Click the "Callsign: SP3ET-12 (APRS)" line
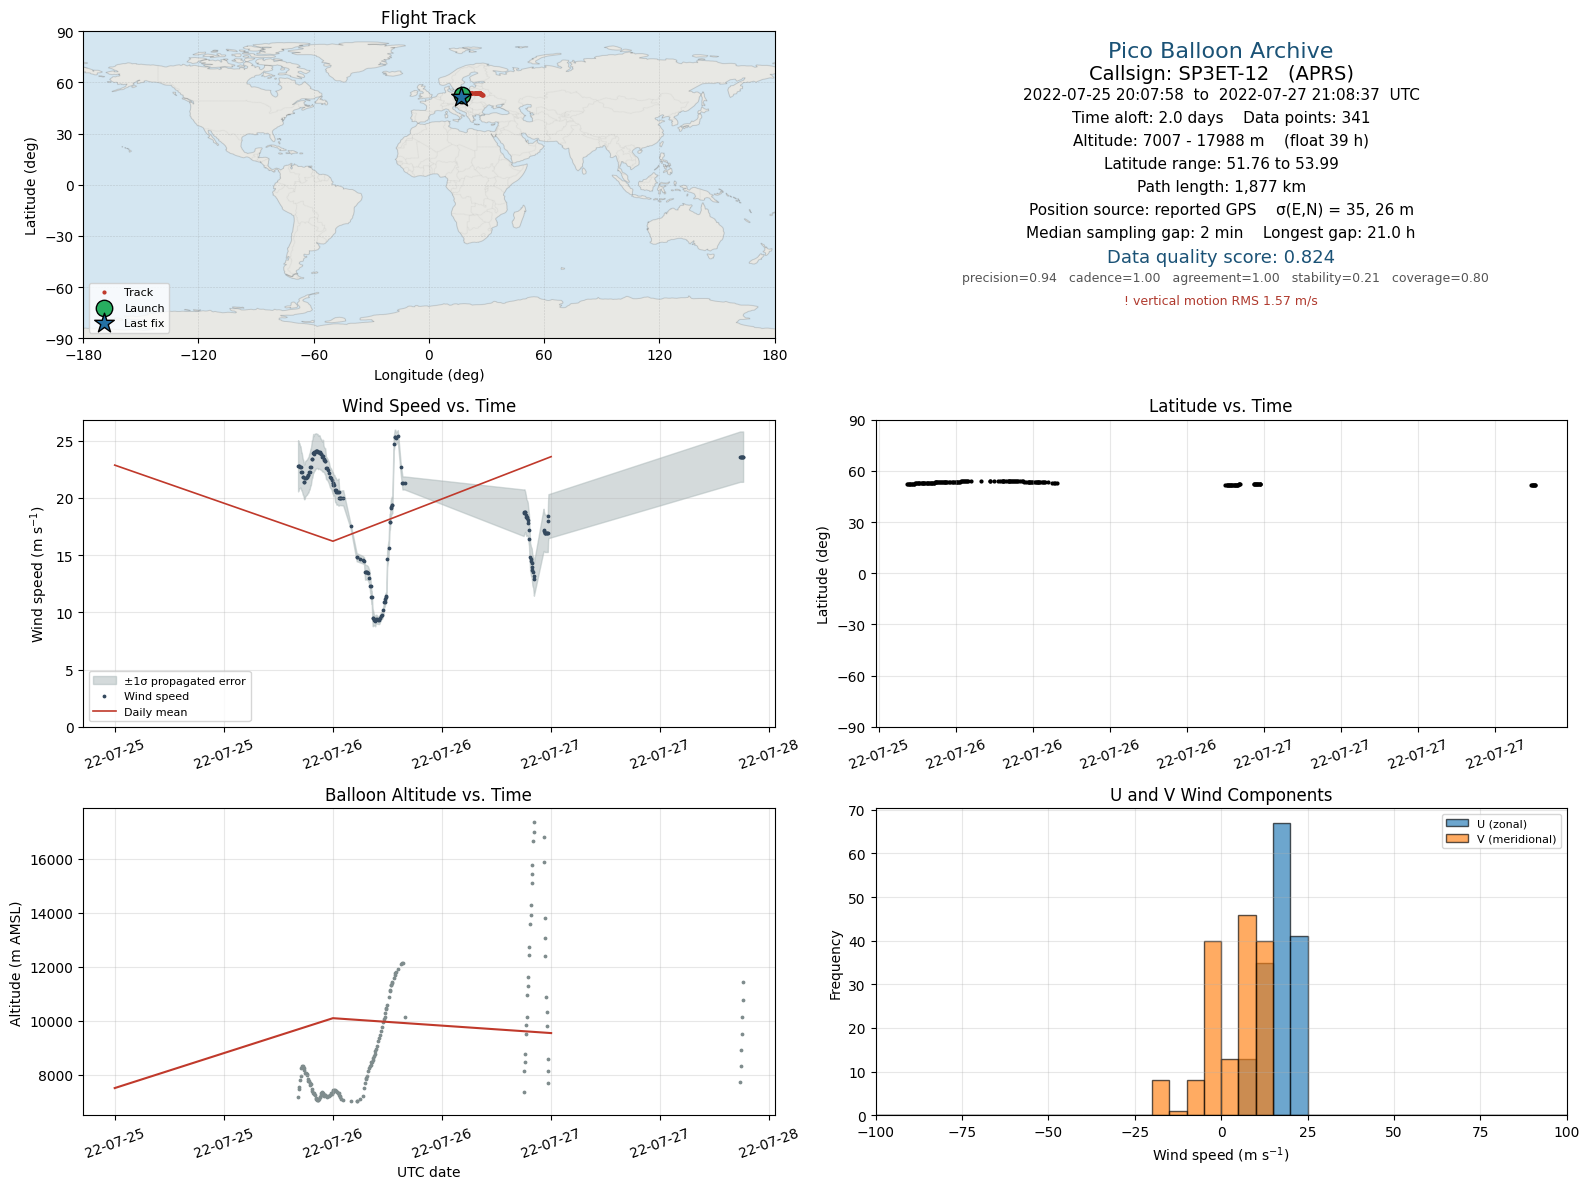 1220,73
